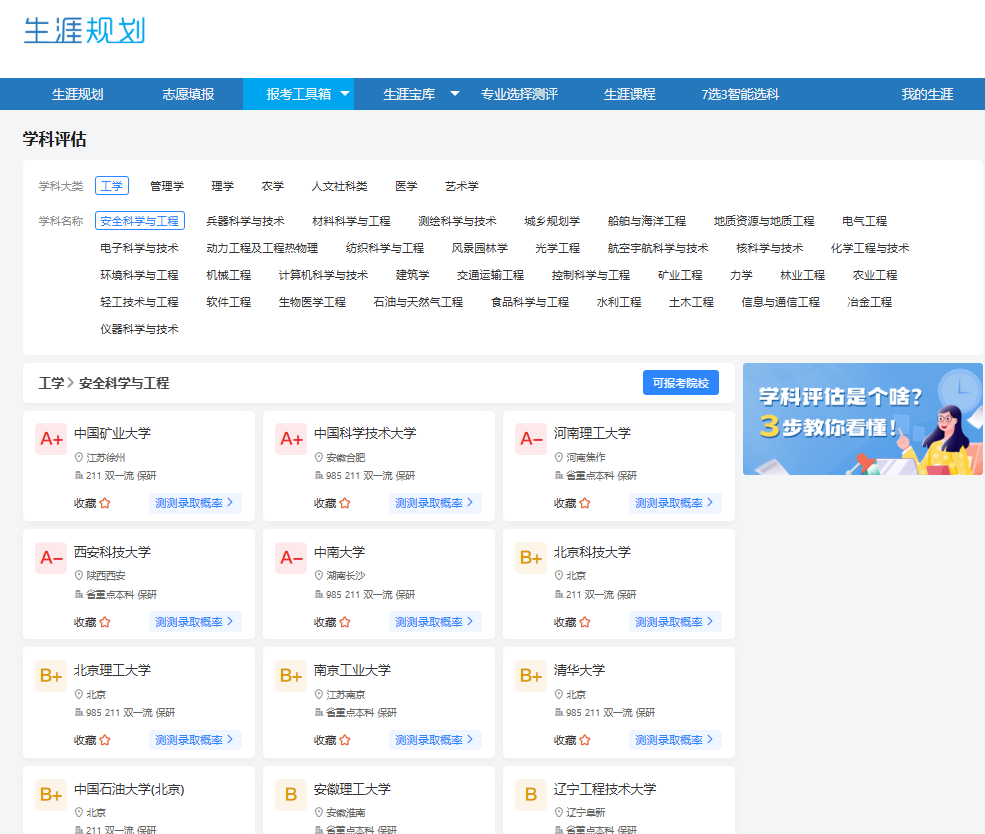985x834 pixels.
Task: Click A- badge beside 河南理工大学
Action: click(x=531, y=438)
